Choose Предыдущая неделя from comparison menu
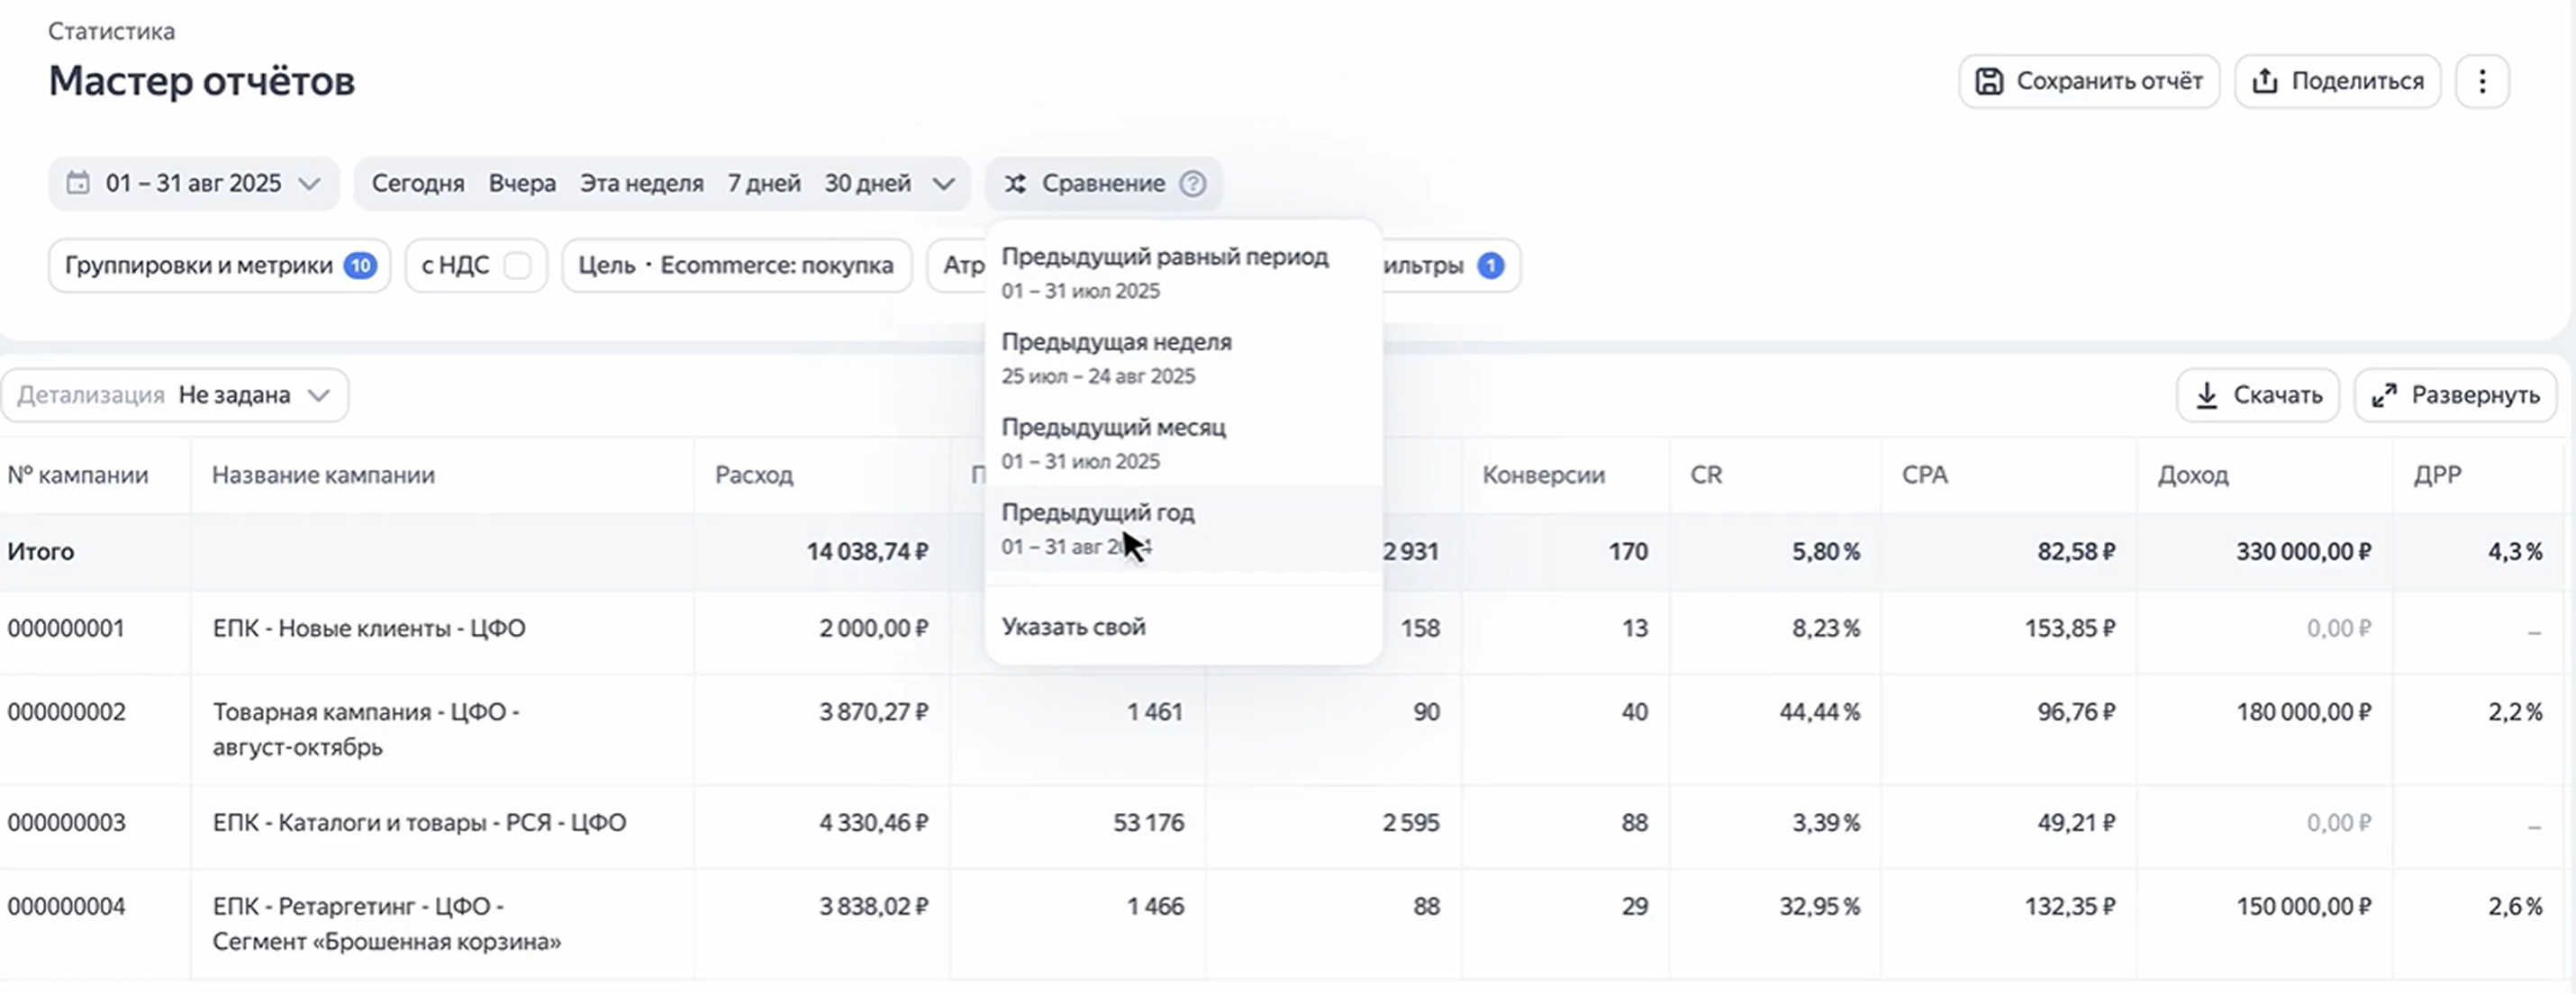The width and height of the screenshot is (2576, 994). point(1117,342)
